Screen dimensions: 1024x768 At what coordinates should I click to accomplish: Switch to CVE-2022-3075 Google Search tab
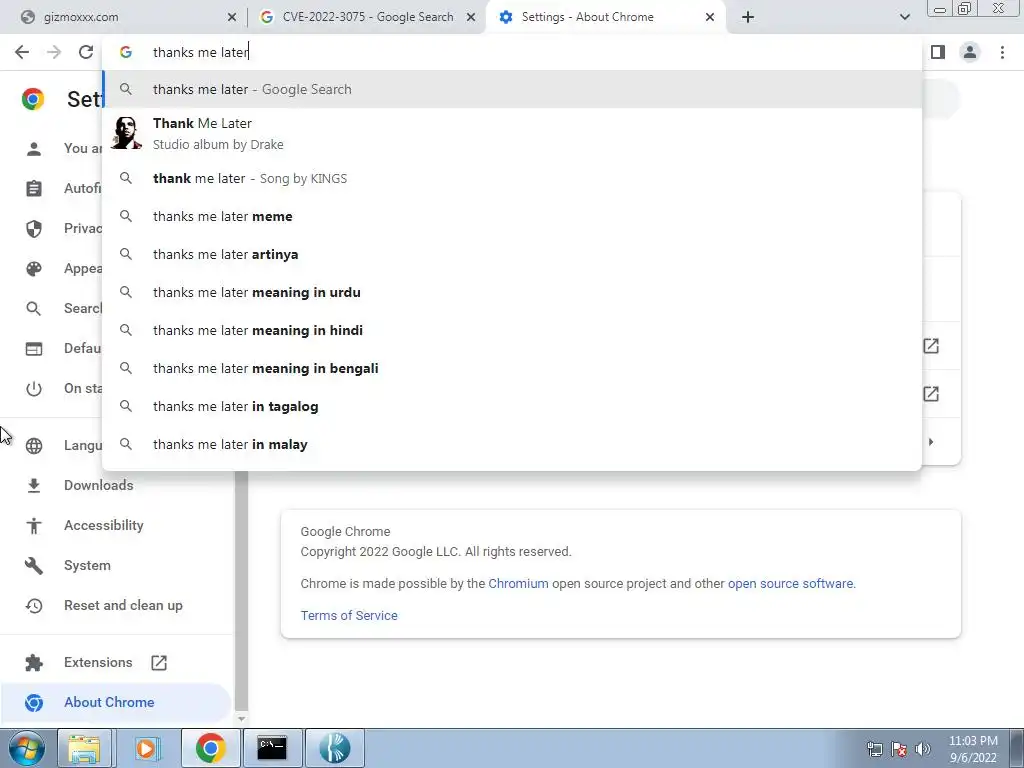point(367,17)
